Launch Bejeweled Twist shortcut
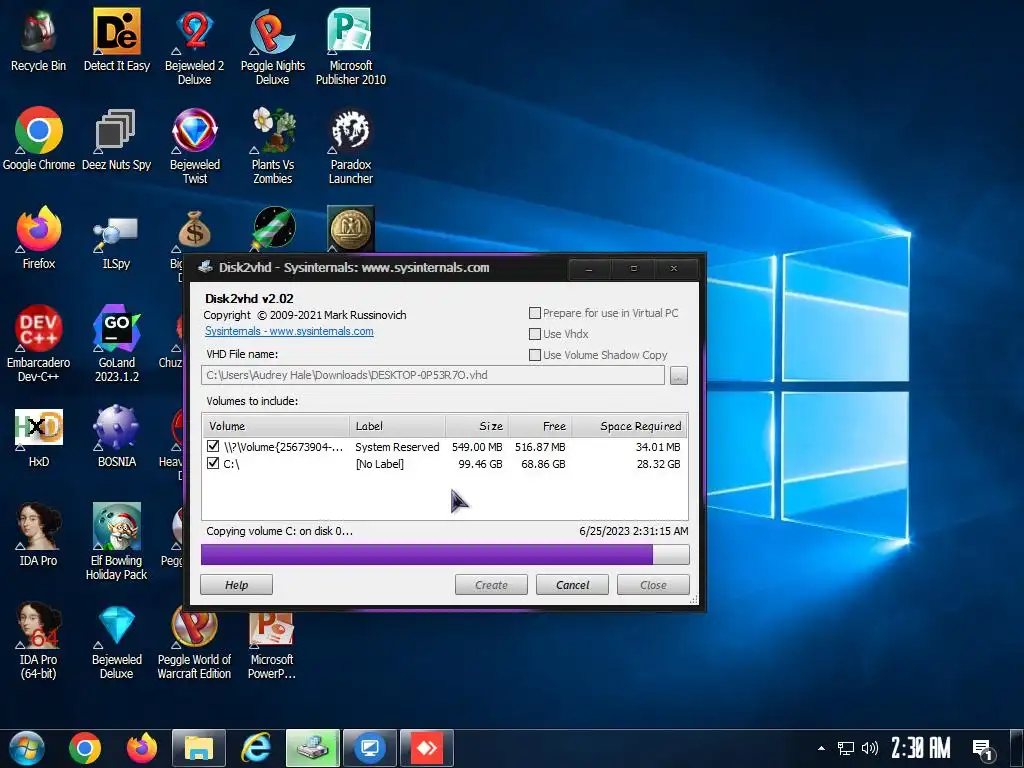The image size is (1024, 768). [194, 146]
